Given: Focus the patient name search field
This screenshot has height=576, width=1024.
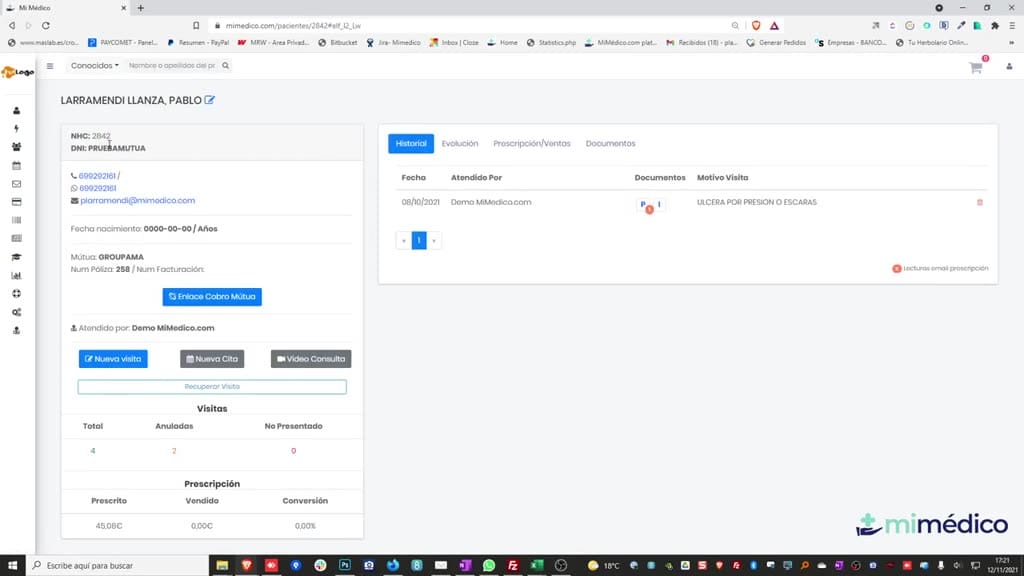Looking at the screenshot, I should click(x=172, y=66).
